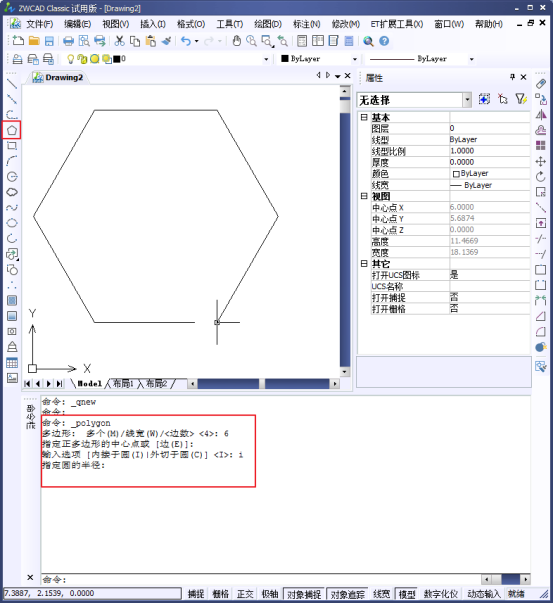Select the Move tool in right toolbar
The image size is (554, 604).
coord(541,161)
